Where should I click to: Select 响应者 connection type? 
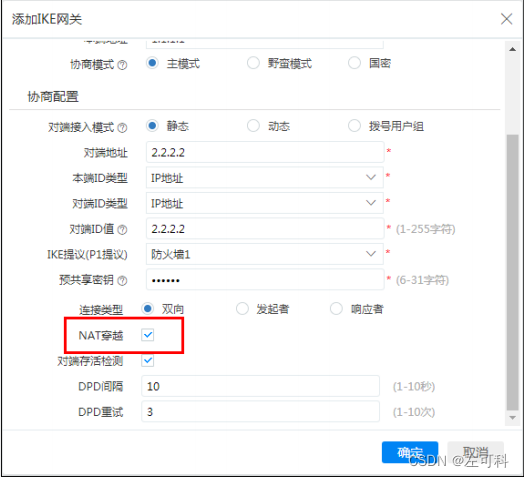336,309
